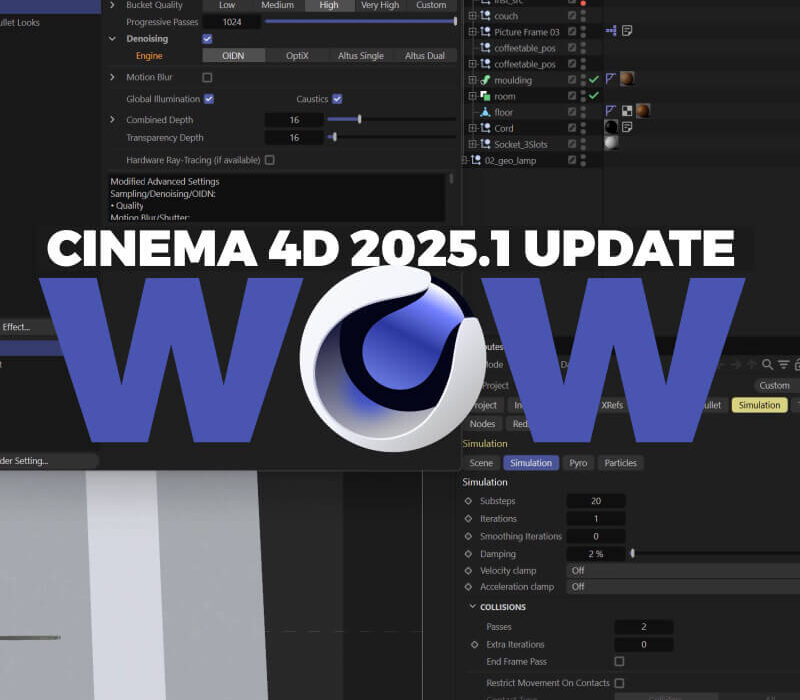Click the Cord null object icon
Viewport: 800px width, 700px height.
[x=485, y=128]
